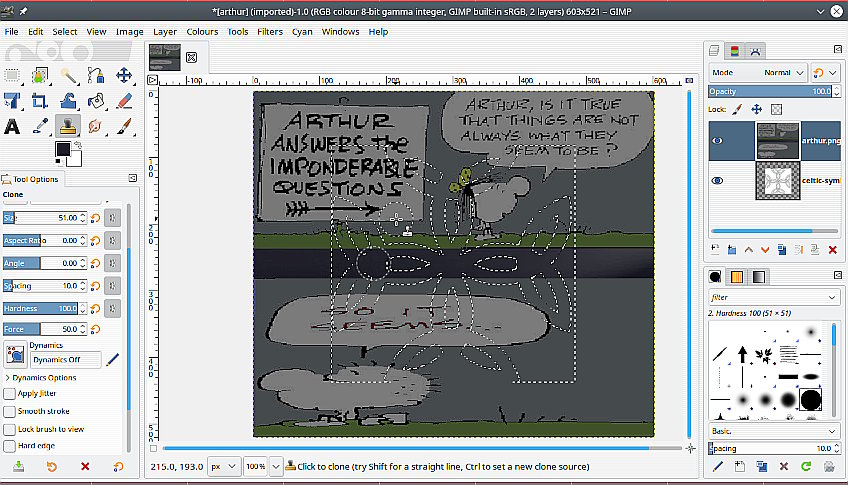The height and width of the screenshot is (485, 848).
Task: Enable Lock brush to view checkbox
Action: pyautogui.click(x=9, y=429)
